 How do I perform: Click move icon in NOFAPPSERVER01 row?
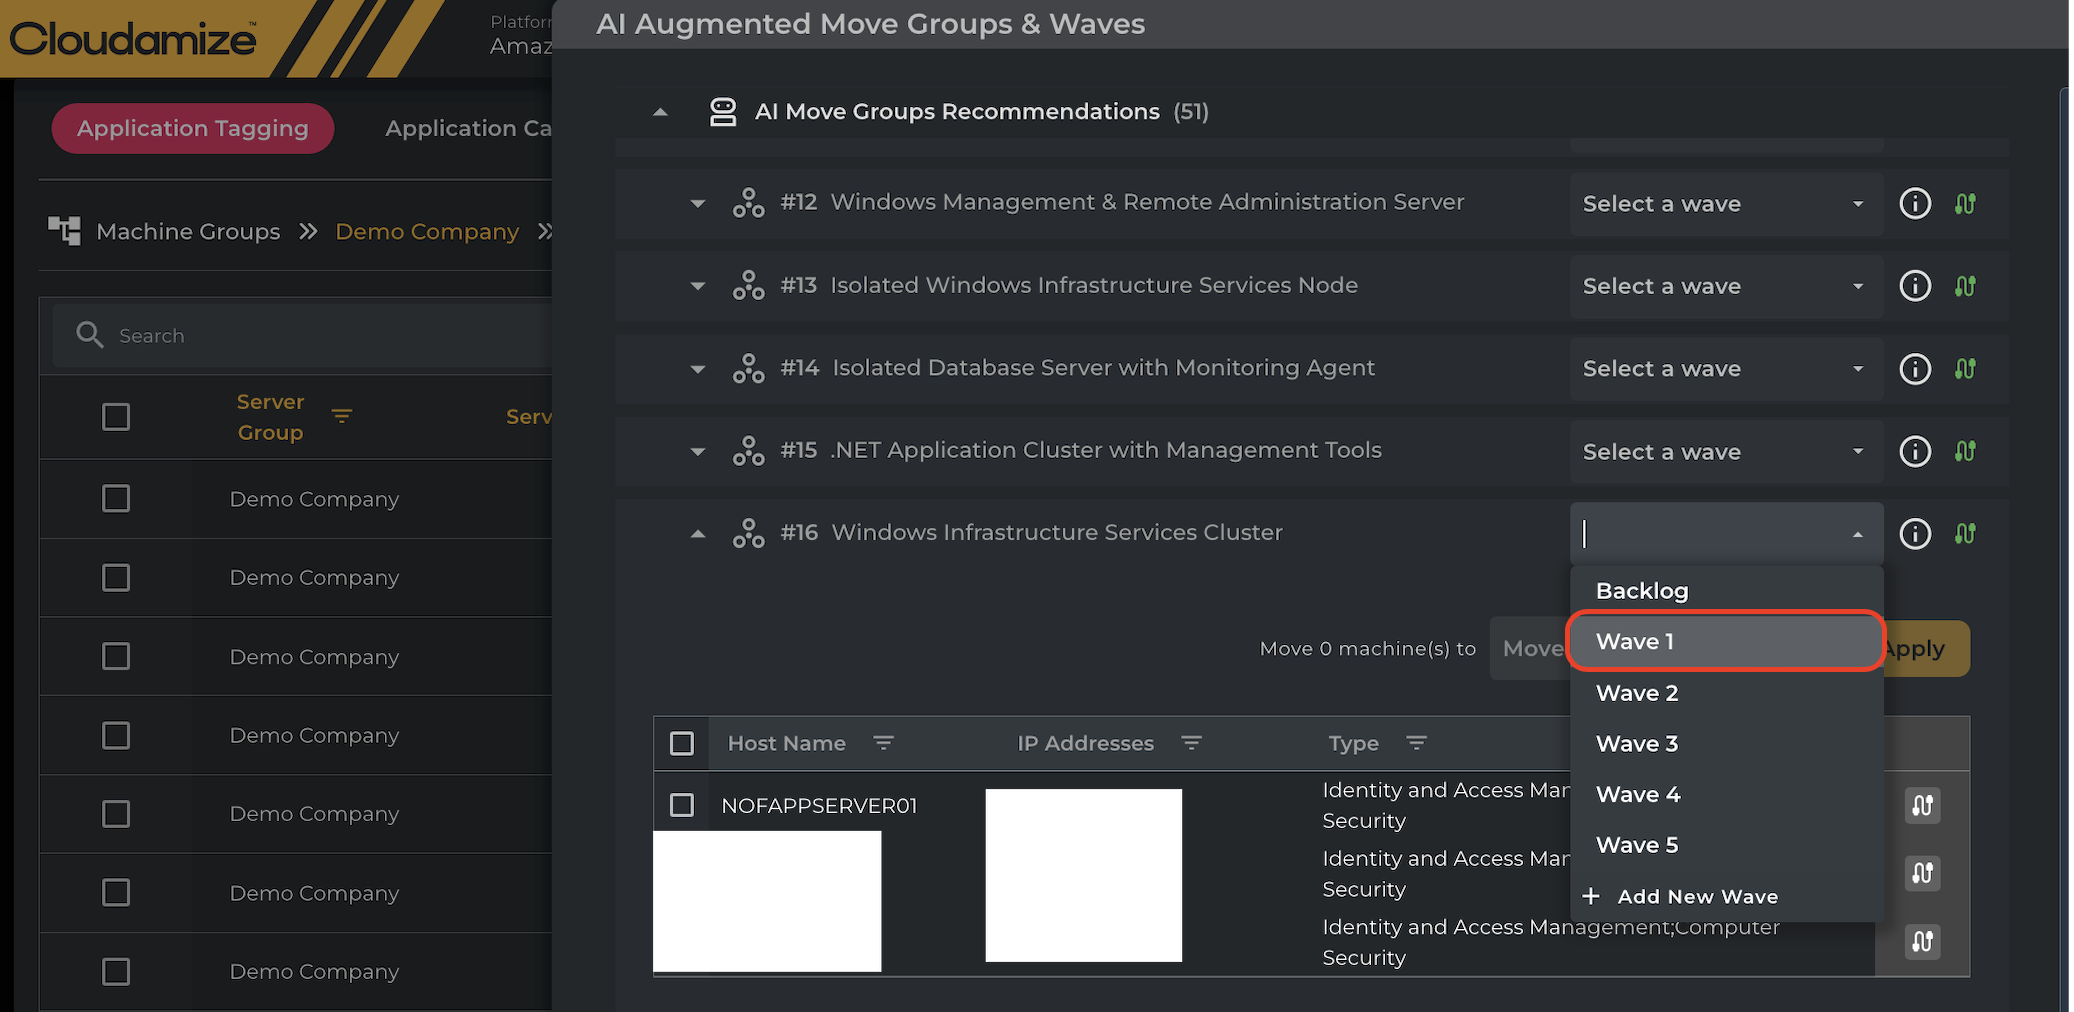point(1922,806)
